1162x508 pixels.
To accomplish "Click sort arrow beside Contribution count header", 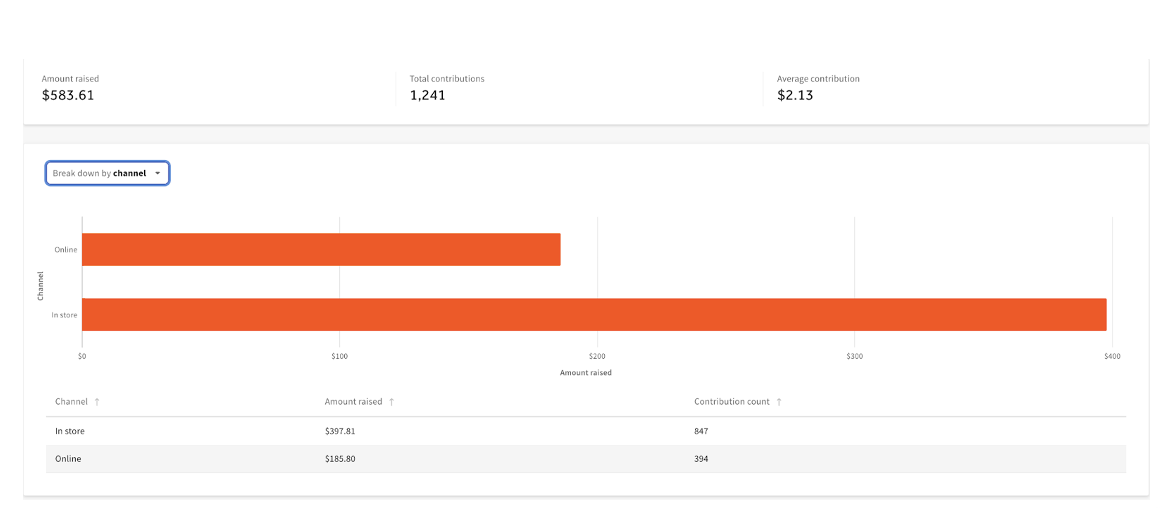I will coord(779,402).
